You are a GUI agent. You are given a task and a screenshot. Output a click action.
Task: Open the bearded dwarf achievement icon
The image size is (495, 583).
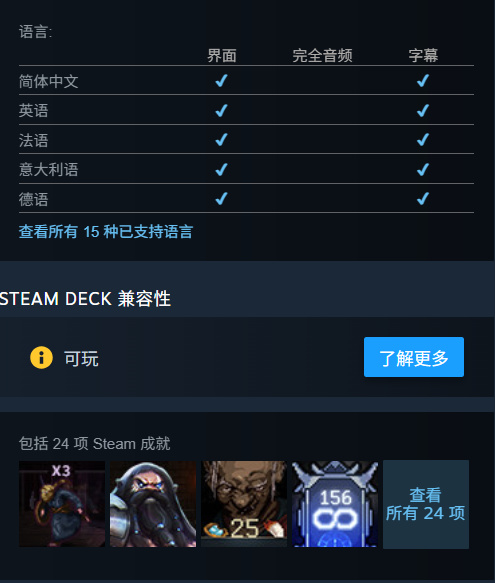pos(153,504)
